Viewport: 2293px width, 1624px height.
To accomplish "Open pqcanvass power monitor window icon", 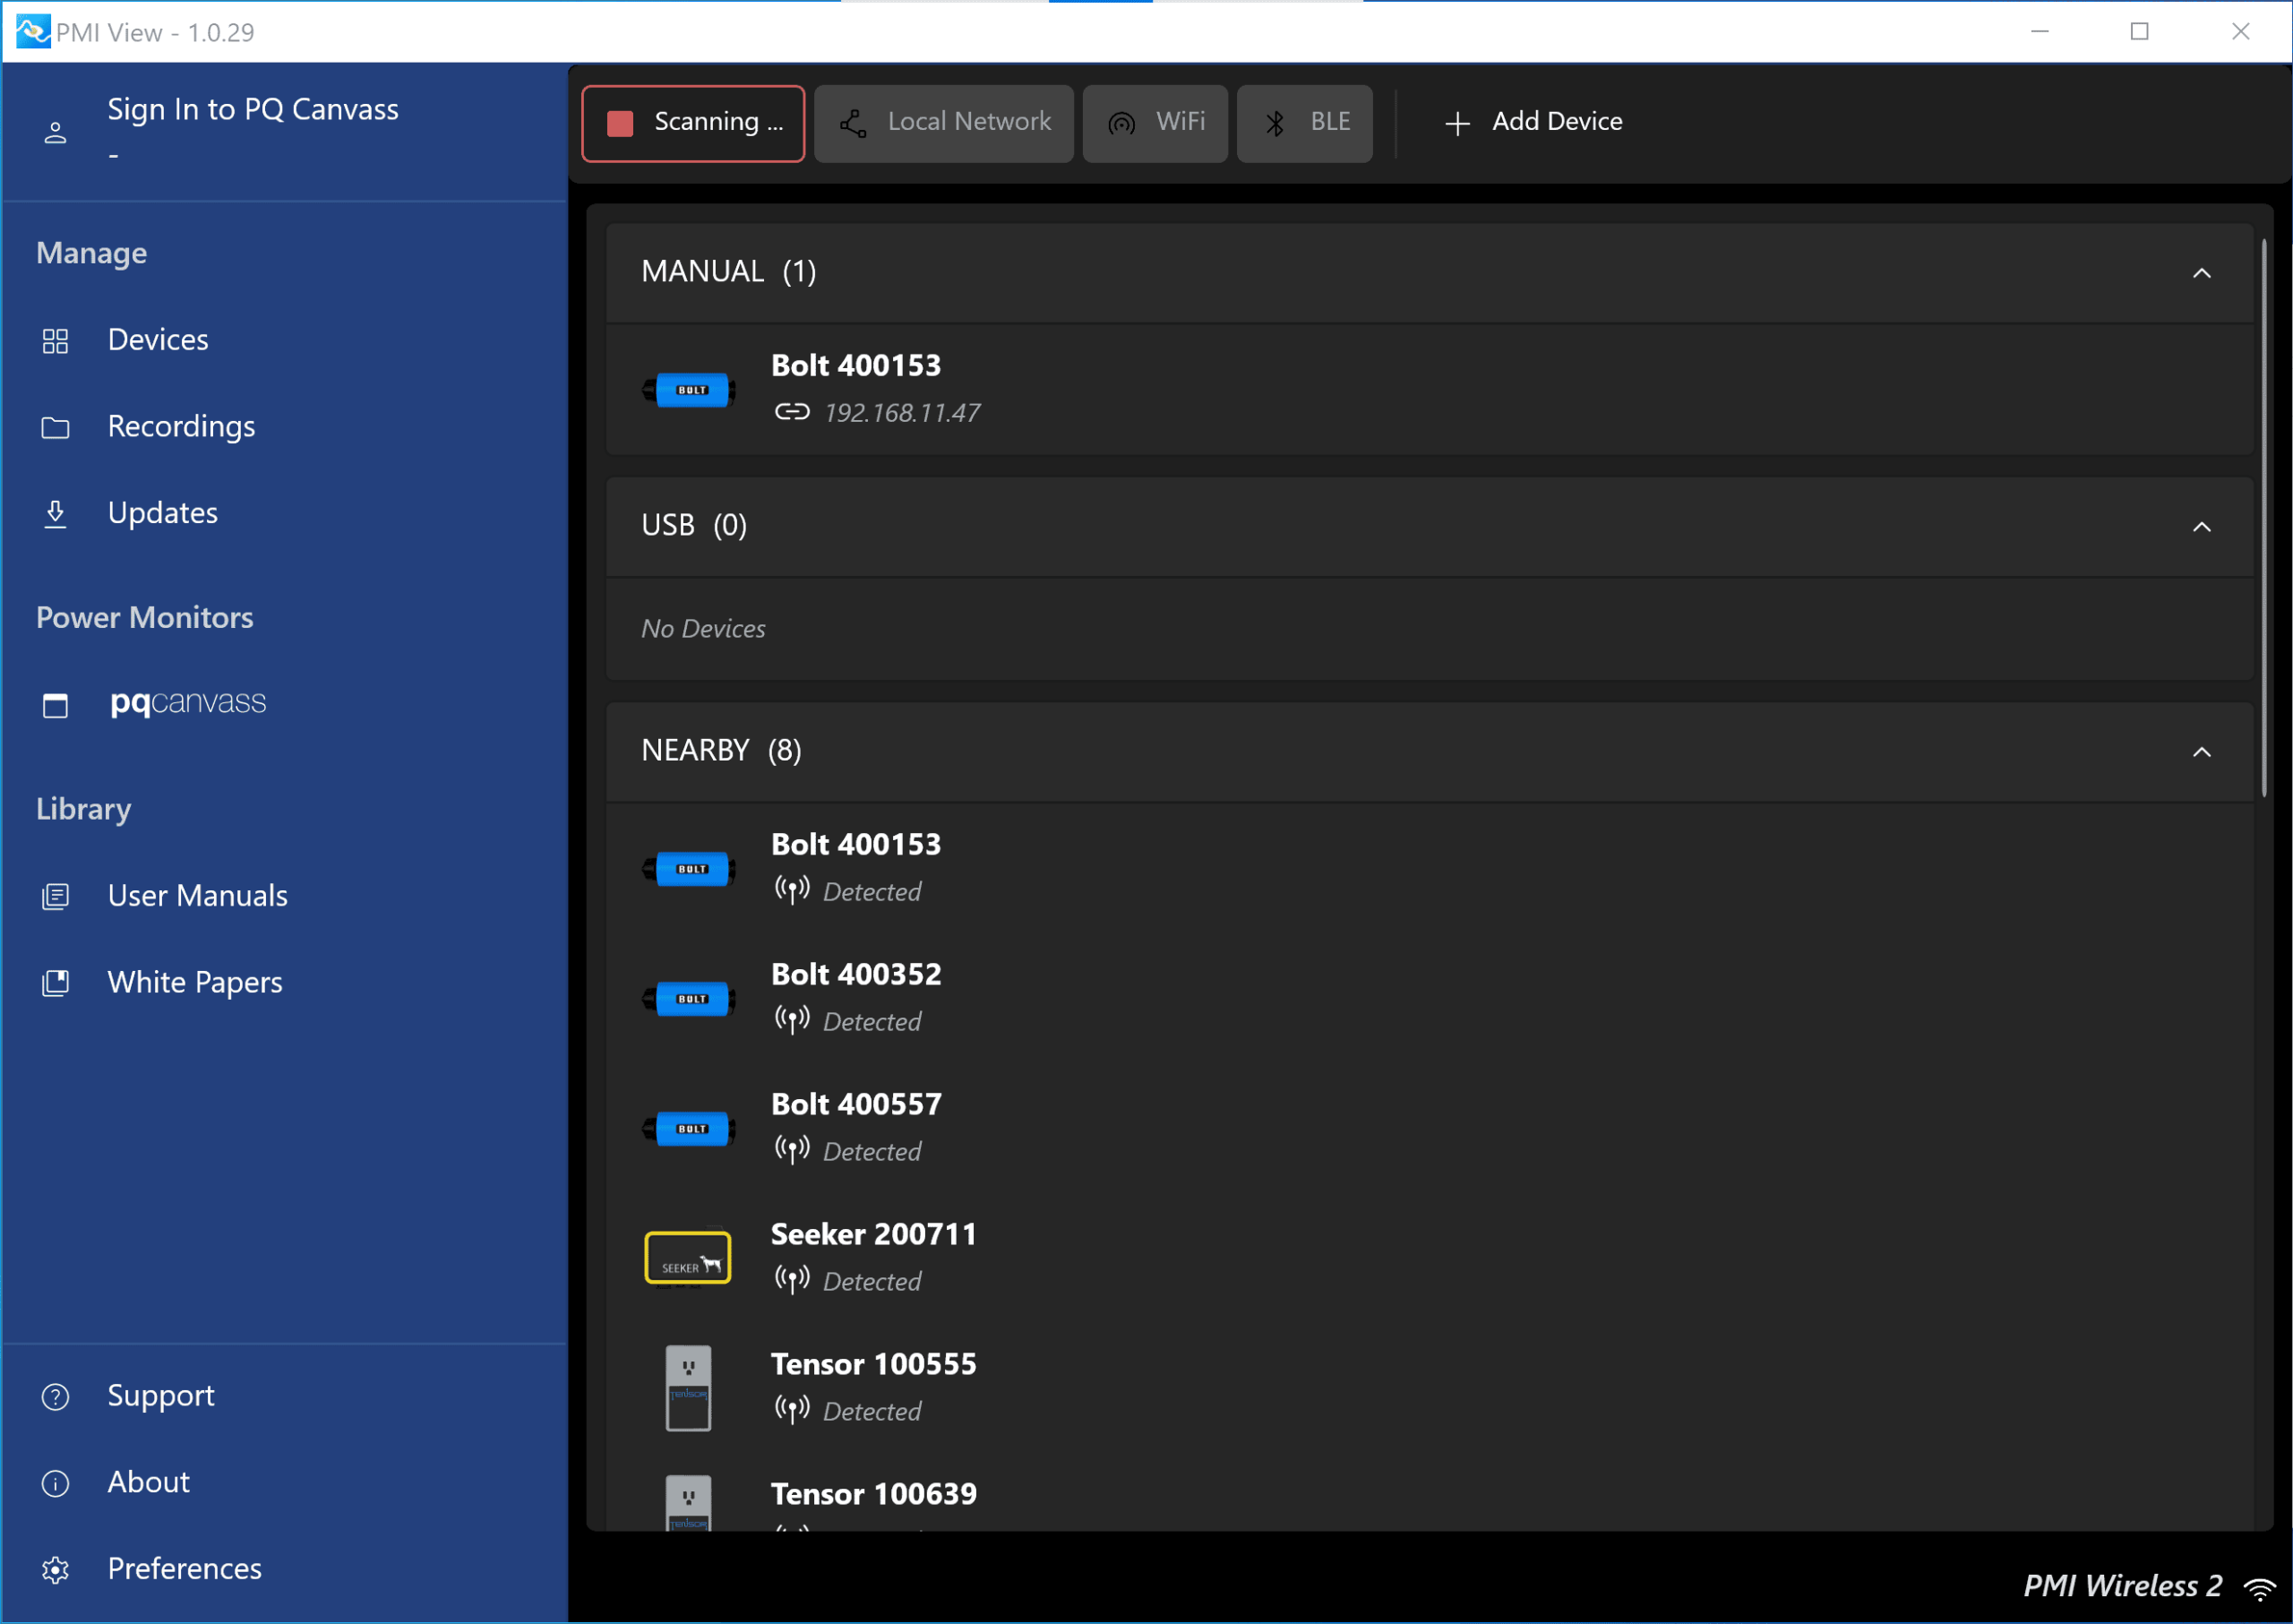I will point(56,705).
